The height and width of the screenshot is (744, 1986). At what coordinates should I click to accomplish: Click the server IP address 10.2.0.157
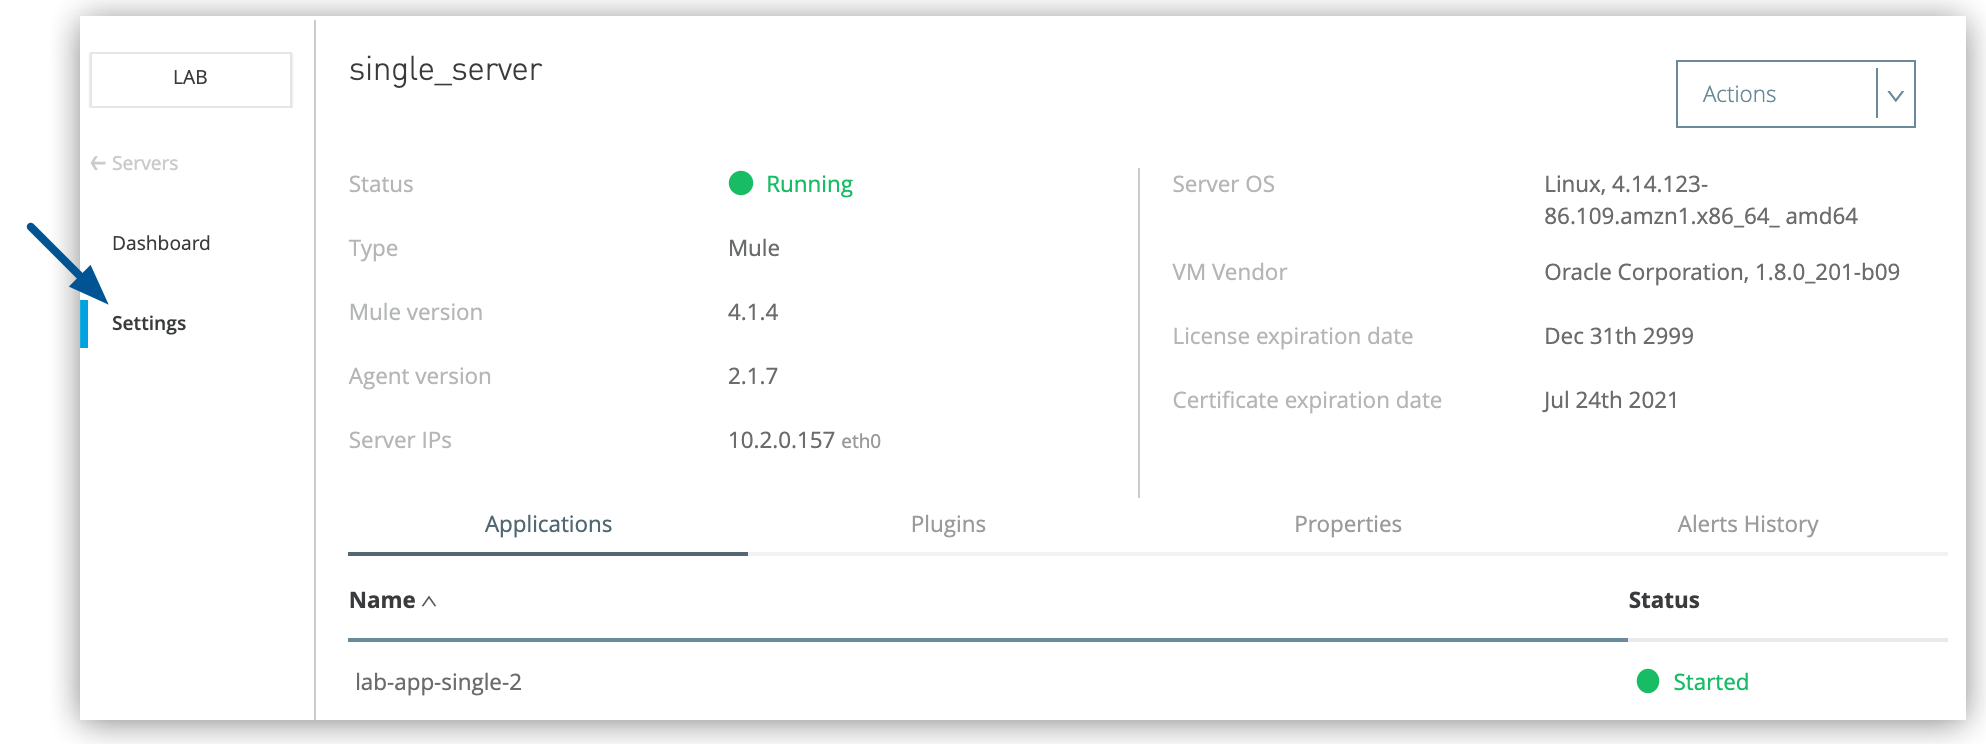(781, 440)
